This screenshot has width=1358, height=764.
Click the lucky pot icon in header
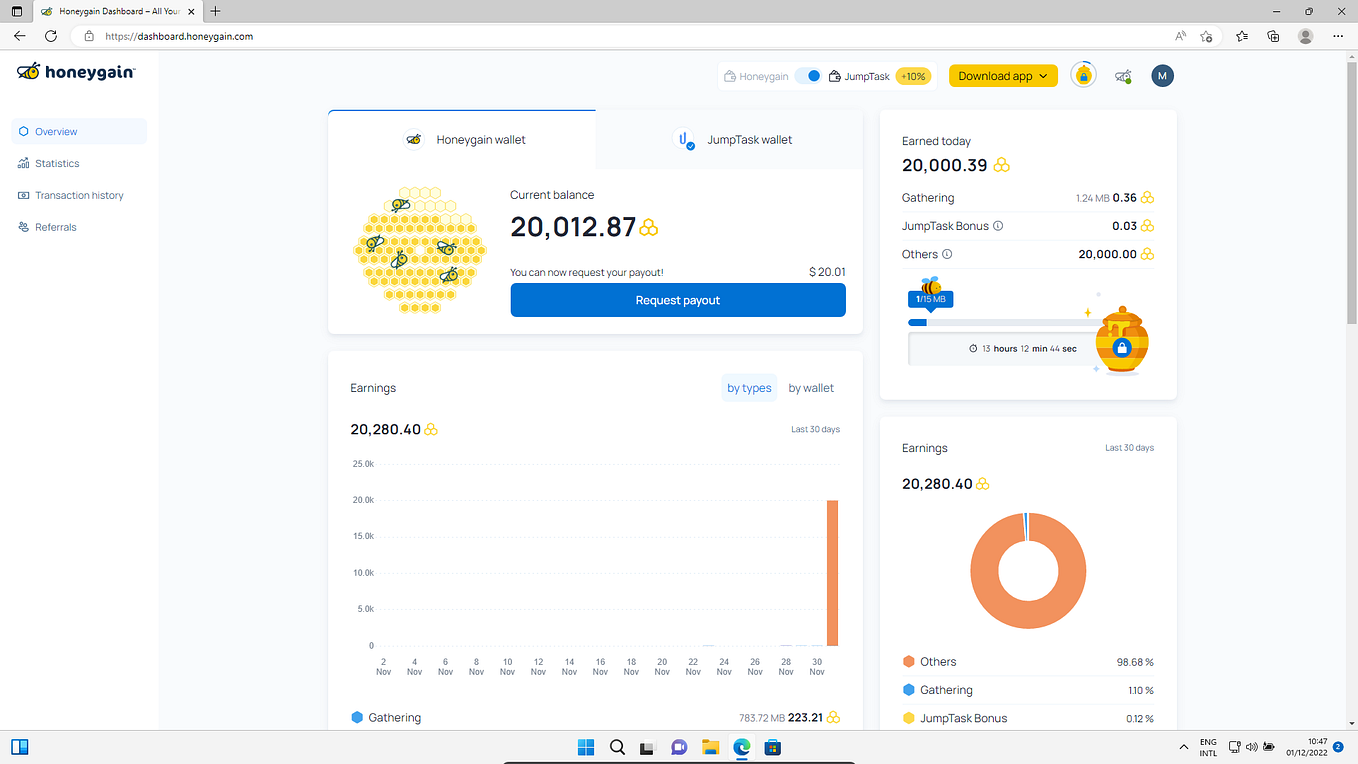point(1083,75)
